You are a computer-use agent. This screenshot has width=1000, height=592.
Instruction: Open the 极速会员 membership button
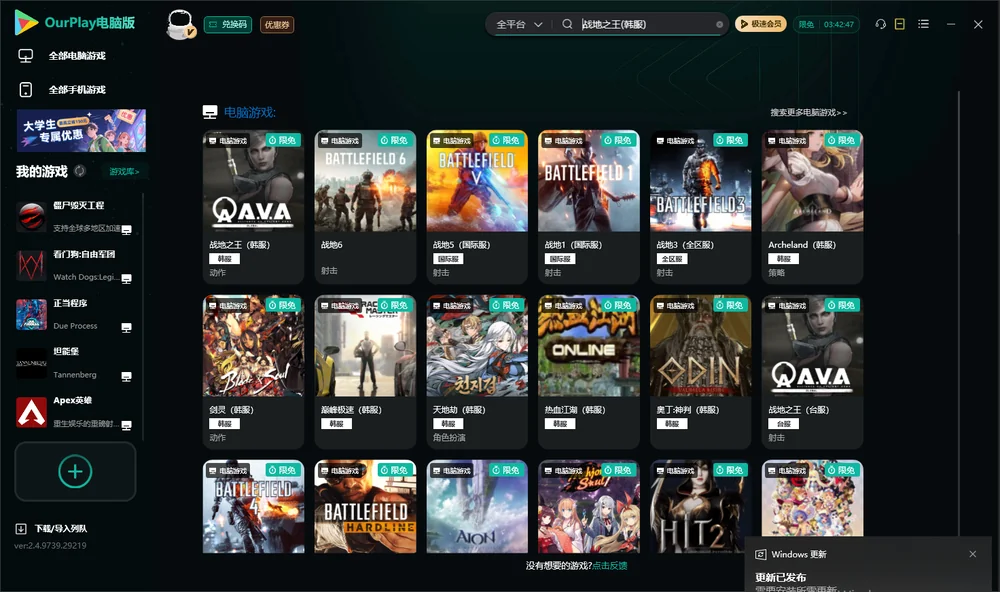(x=761, y=24)
